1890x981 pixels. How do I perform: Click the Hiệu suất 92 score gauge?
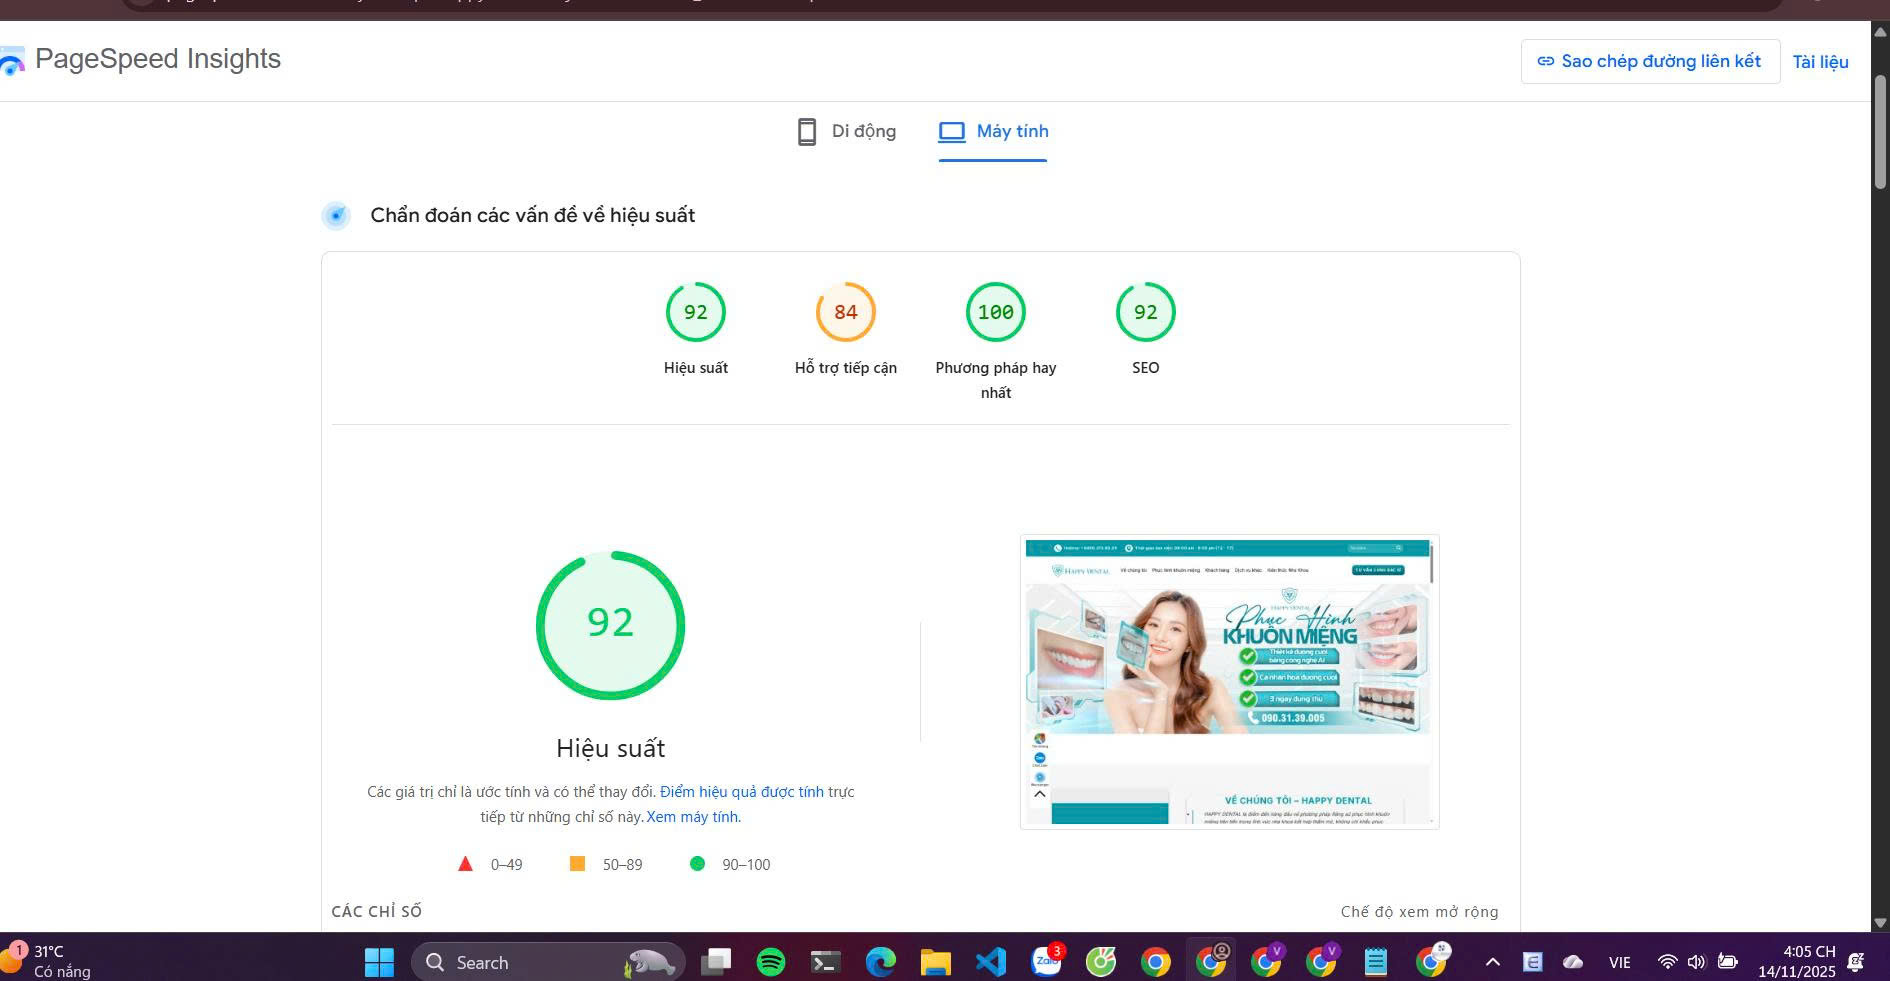click(695, 313)
